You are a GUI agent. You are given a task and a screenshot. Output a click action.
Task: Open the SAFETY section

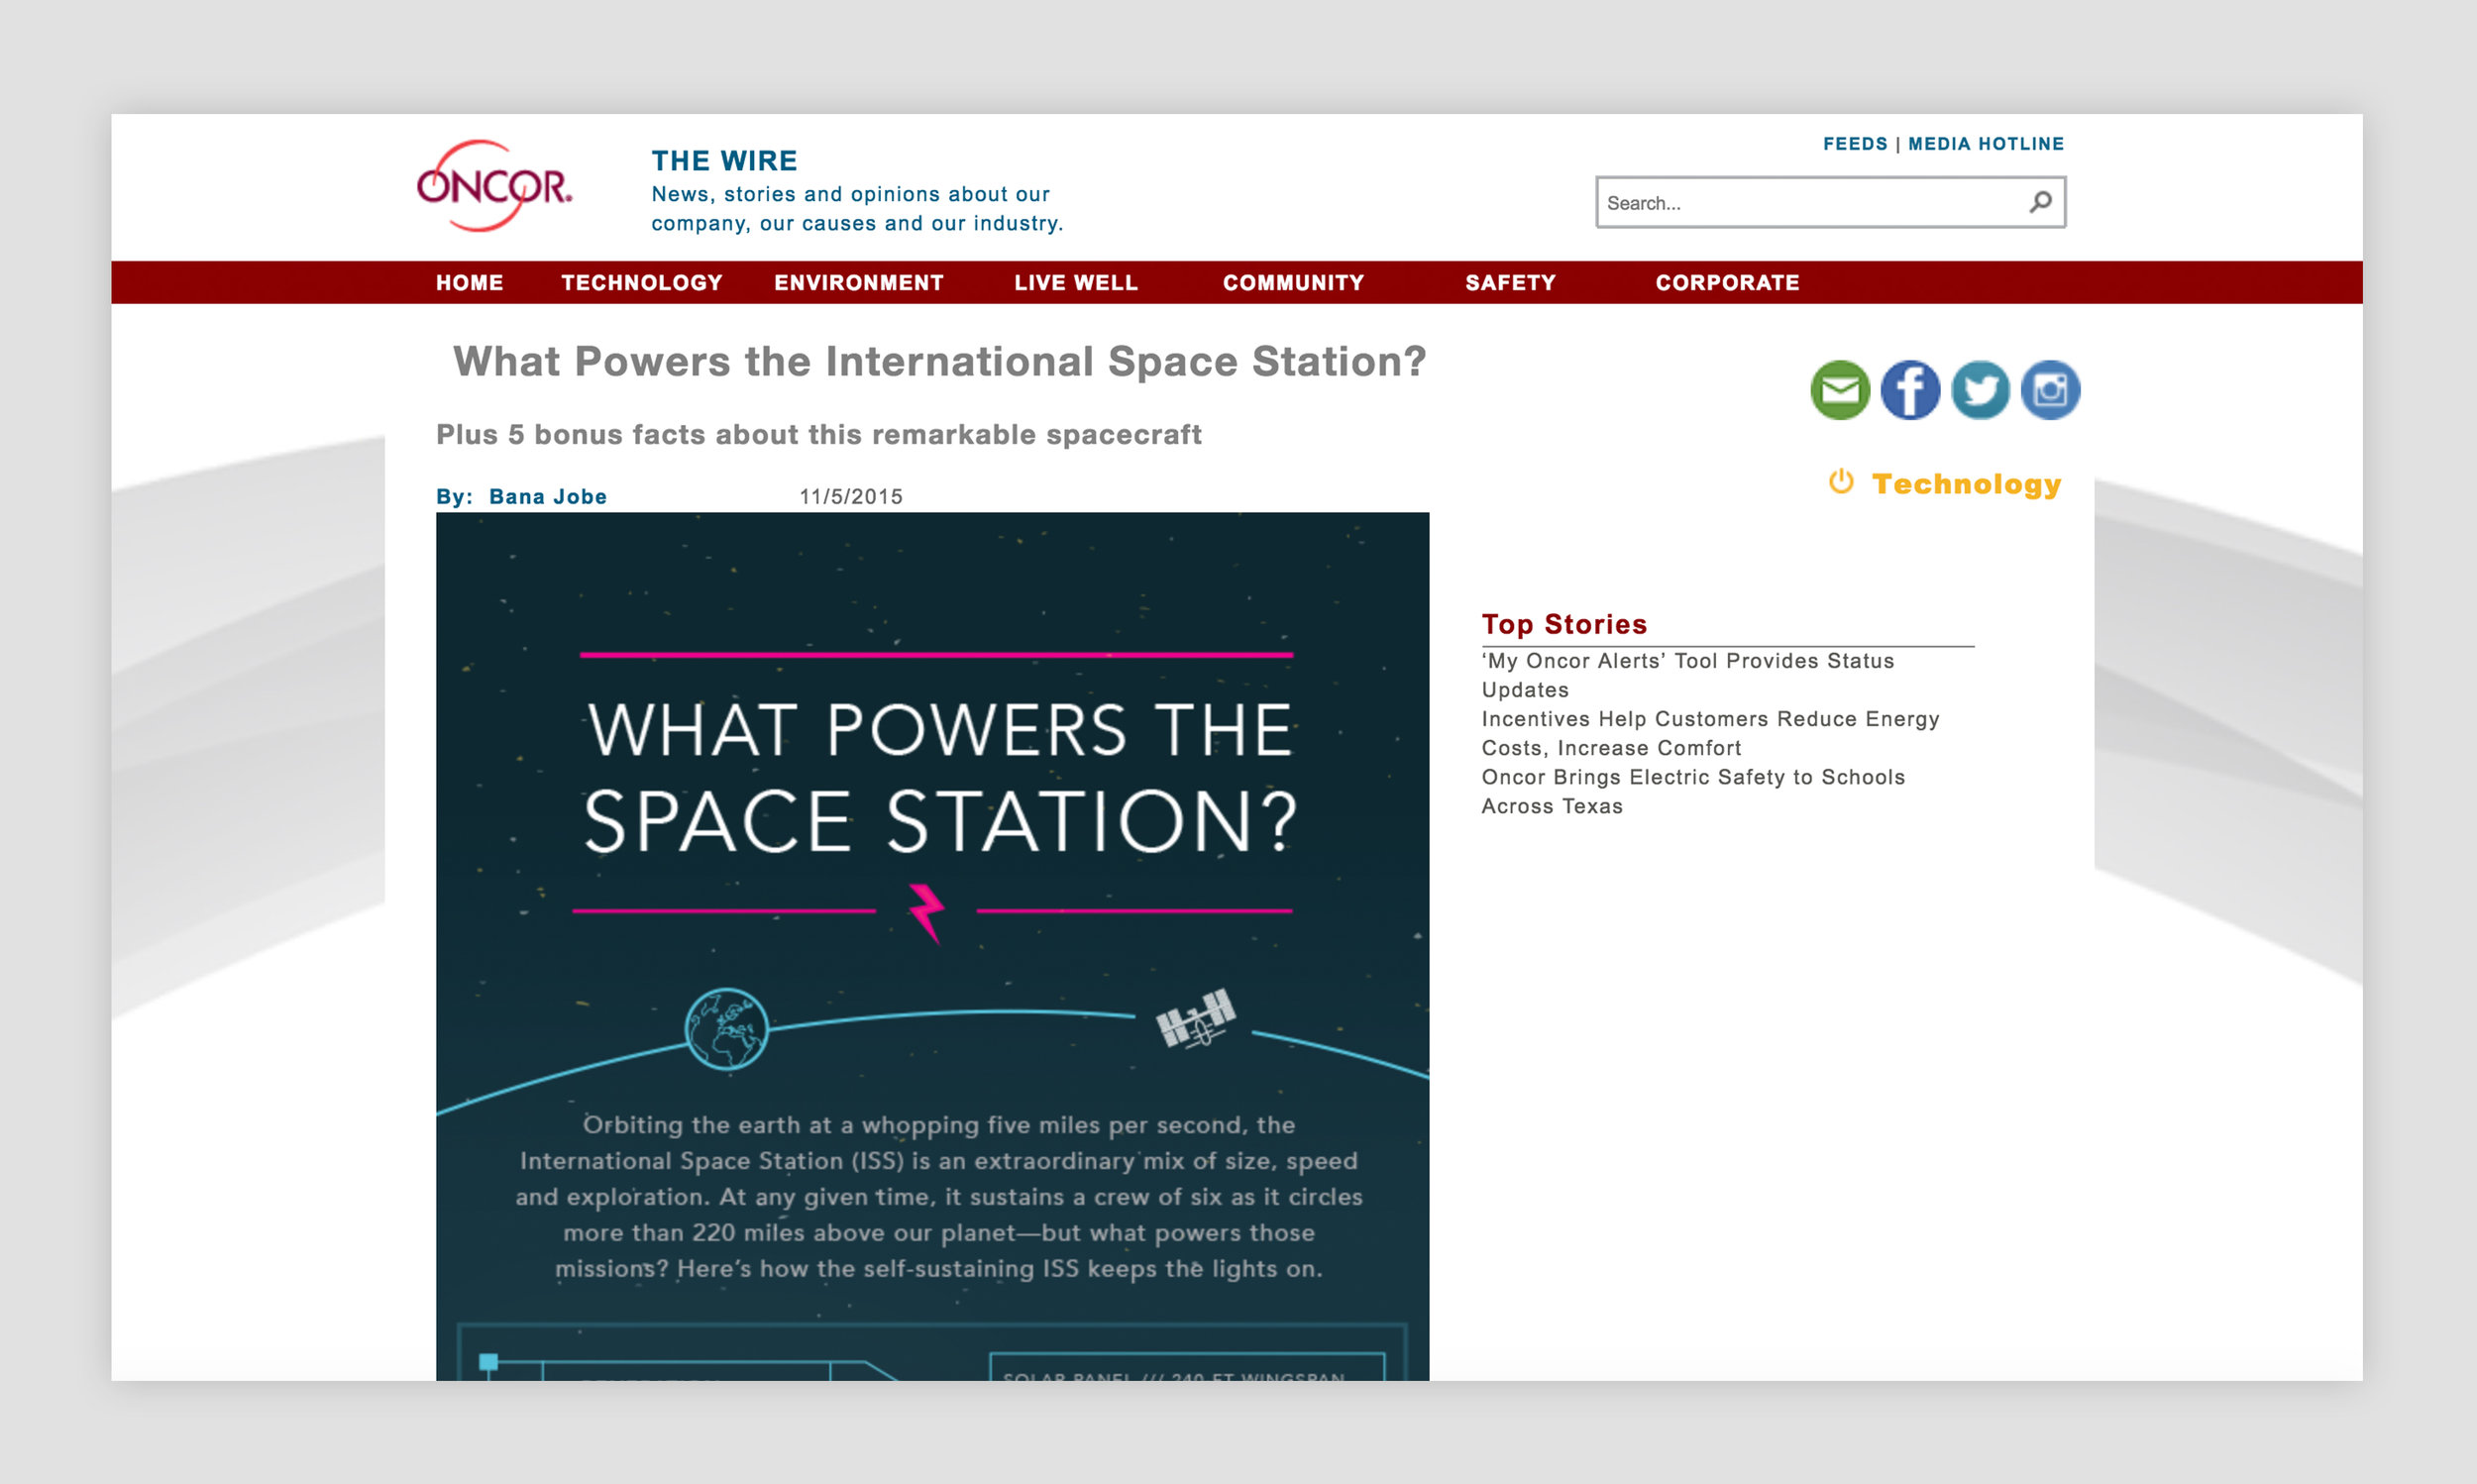1510,282
